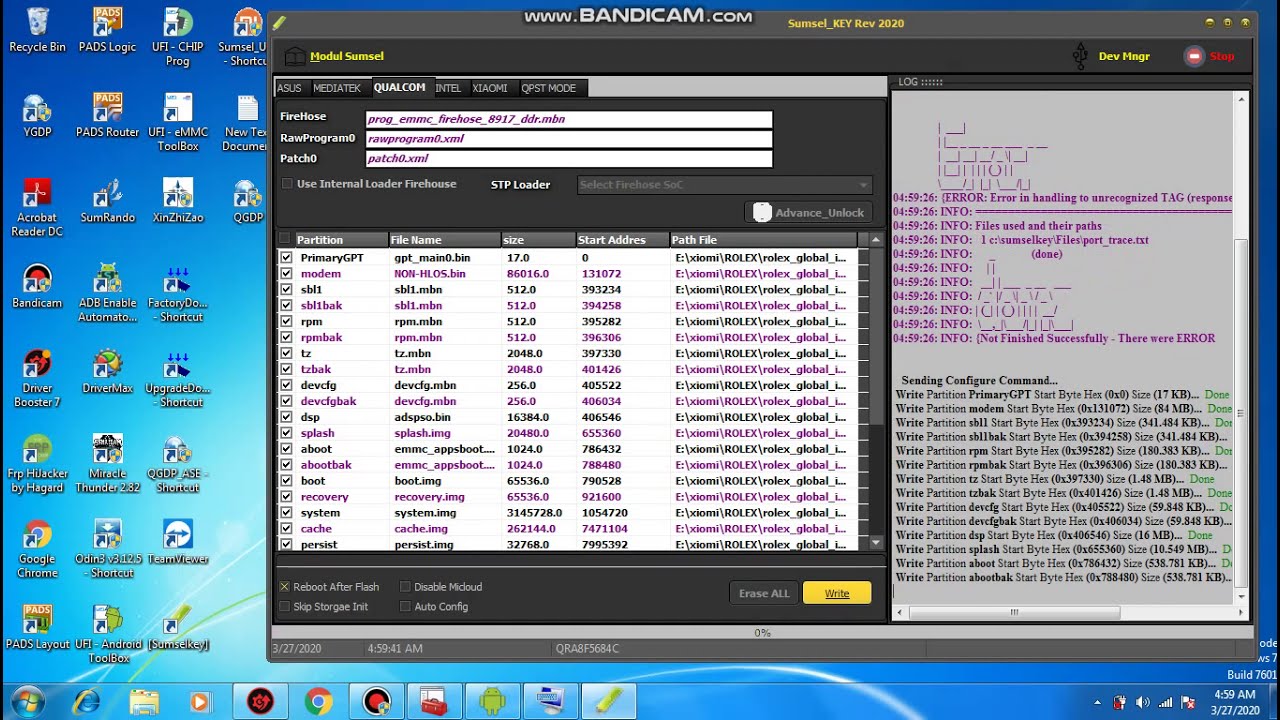Open the Windows Start menu
1280x720 pixels.
[27, 701]
